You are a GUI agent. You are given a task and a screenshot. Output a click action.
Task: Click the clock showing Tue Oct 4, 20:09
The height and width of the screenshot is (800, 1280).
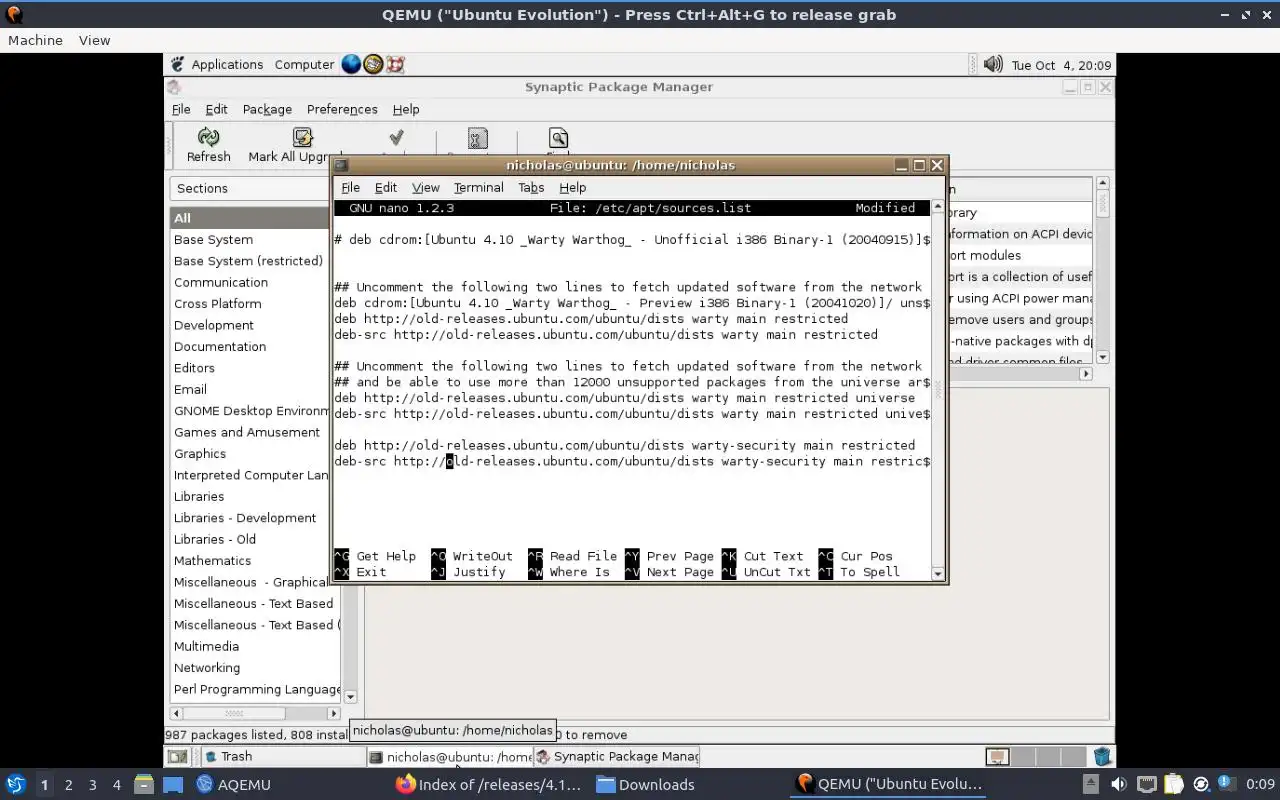(x=1061, y=65)
